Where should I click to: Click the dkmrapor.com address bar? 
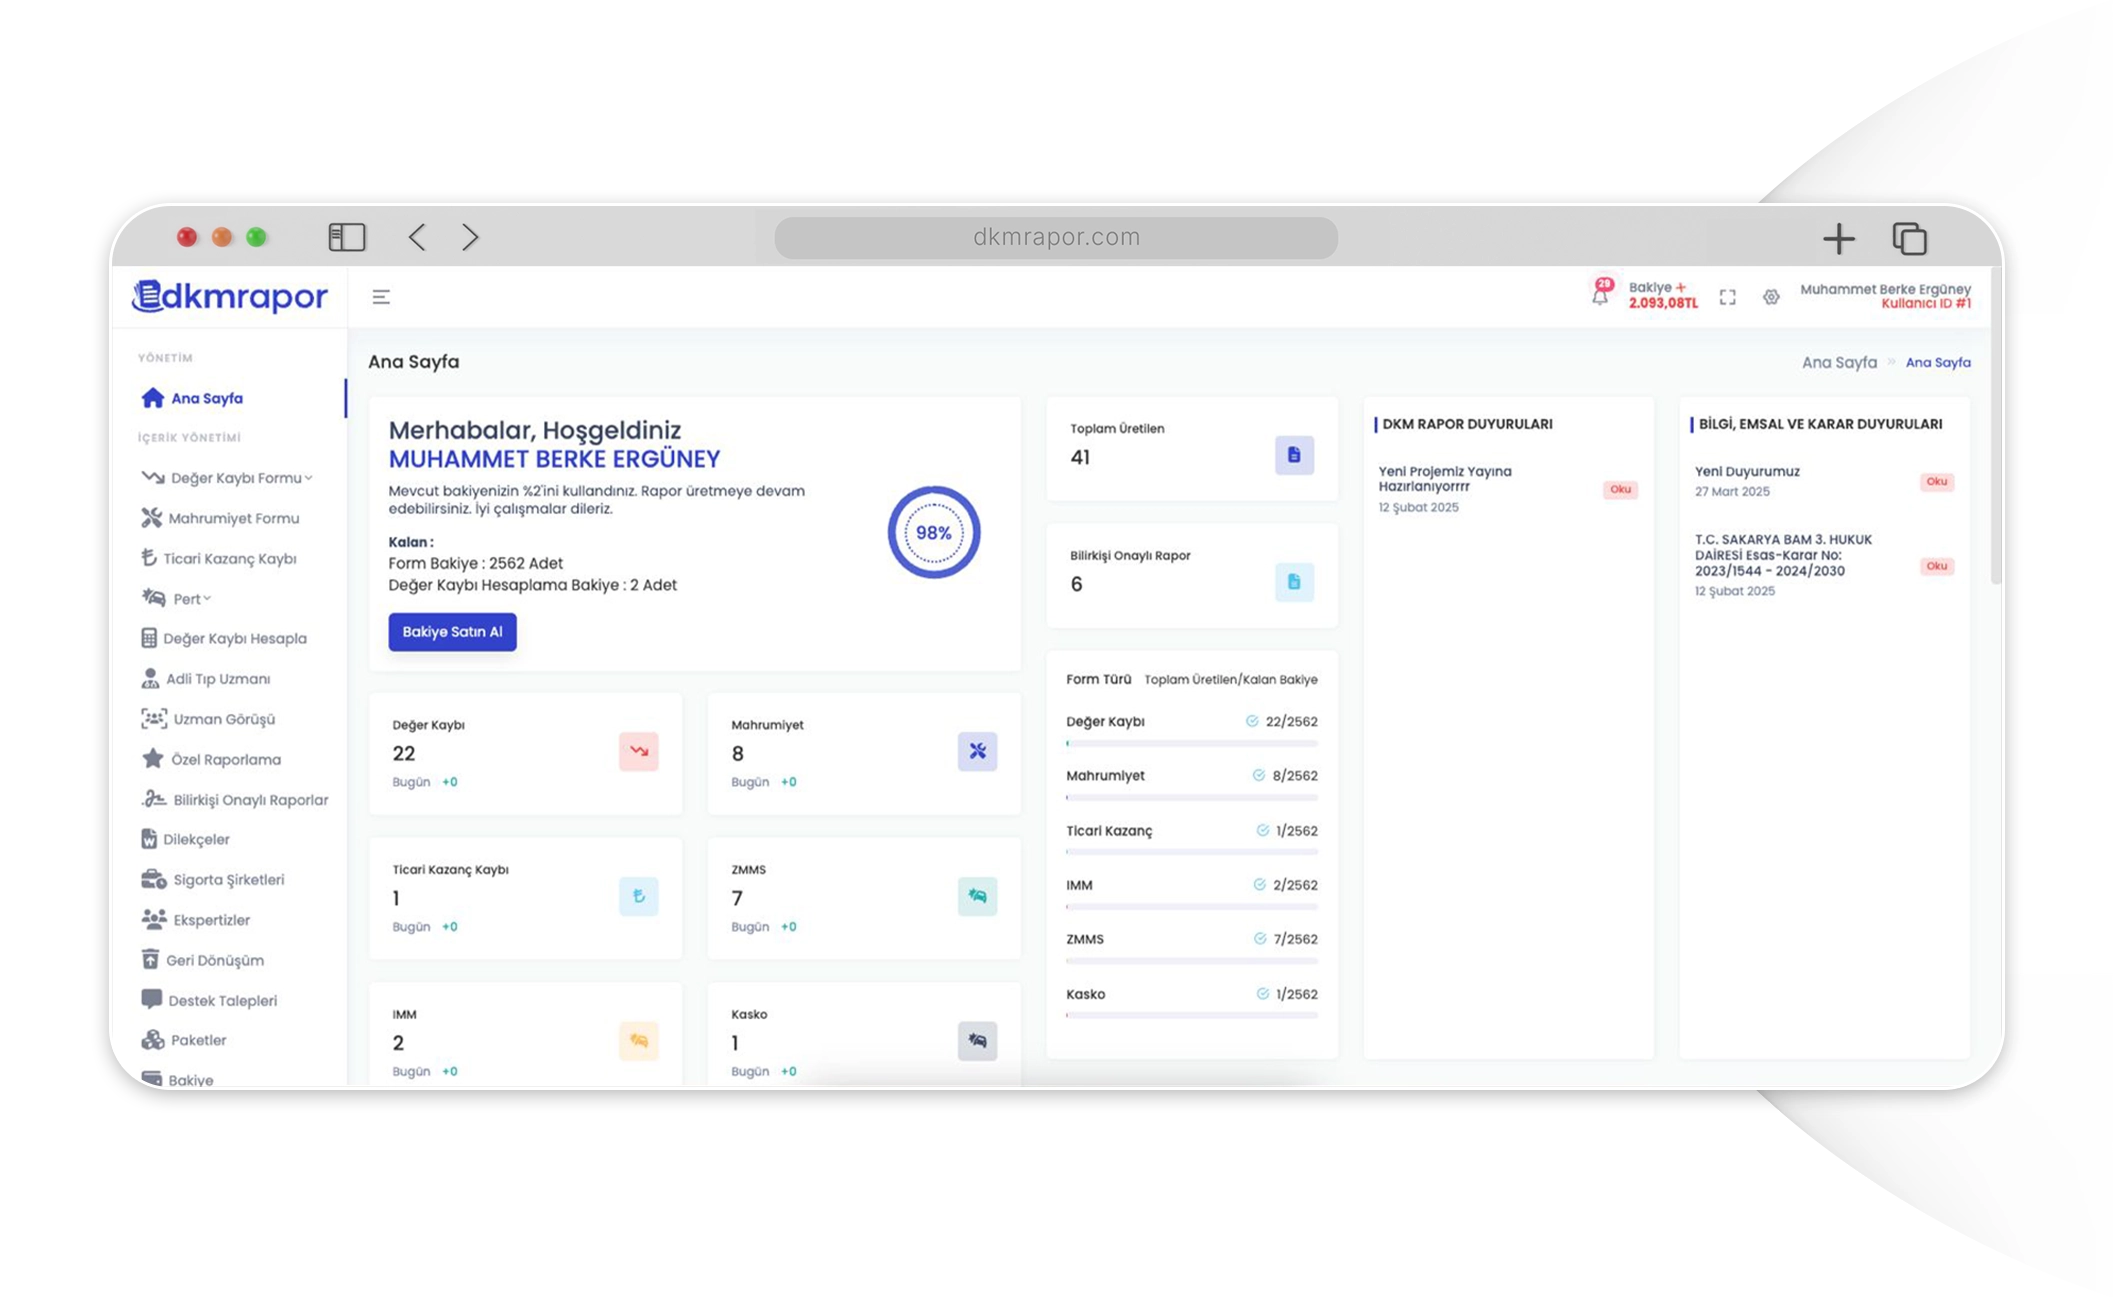click(x=1056, y=237)
